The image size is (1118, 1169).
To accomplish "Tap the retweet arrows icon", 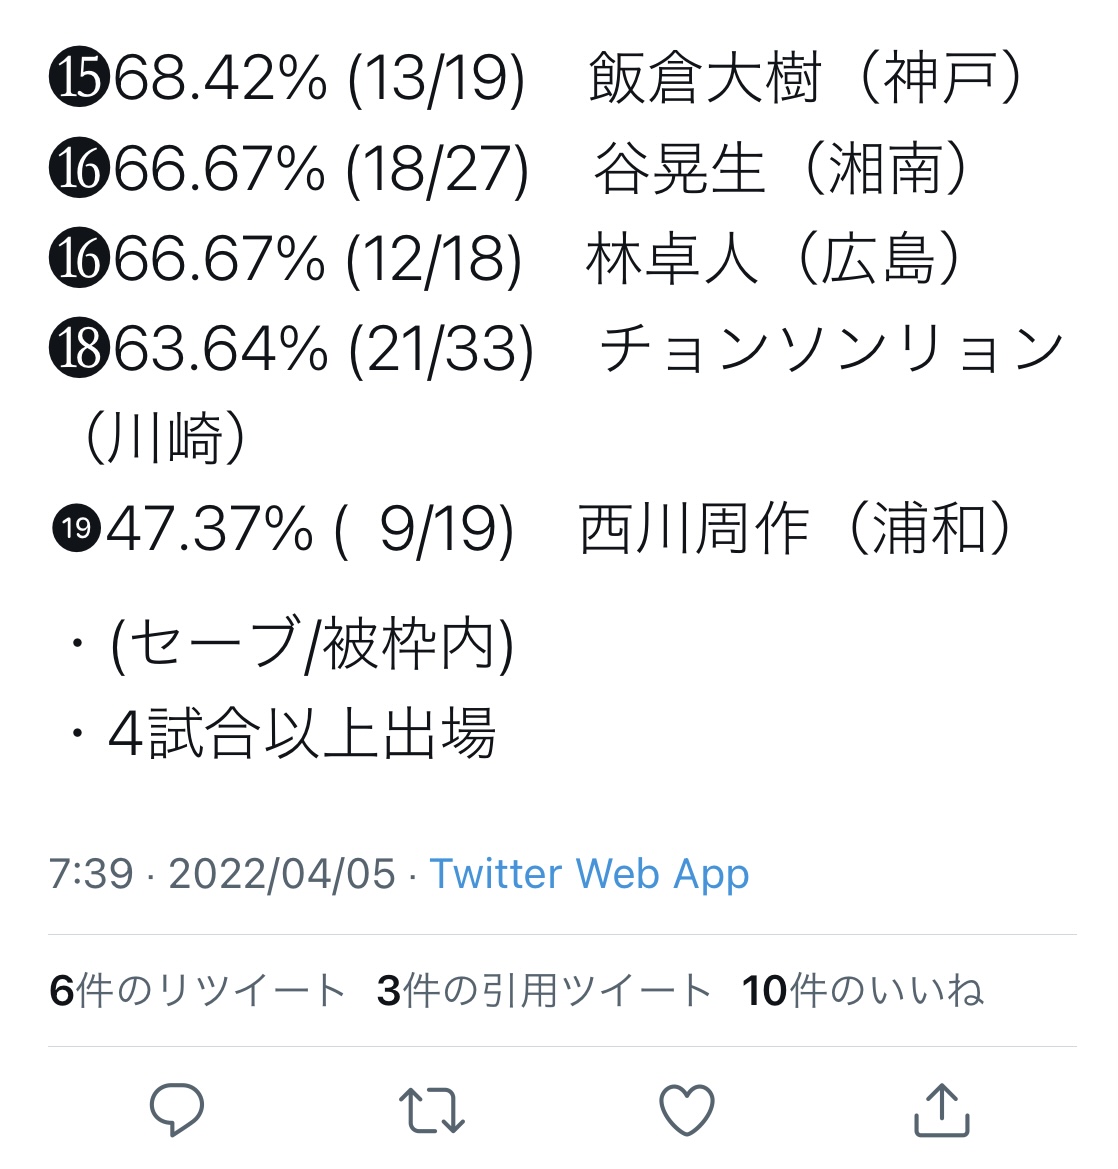I will (431, 1109).
